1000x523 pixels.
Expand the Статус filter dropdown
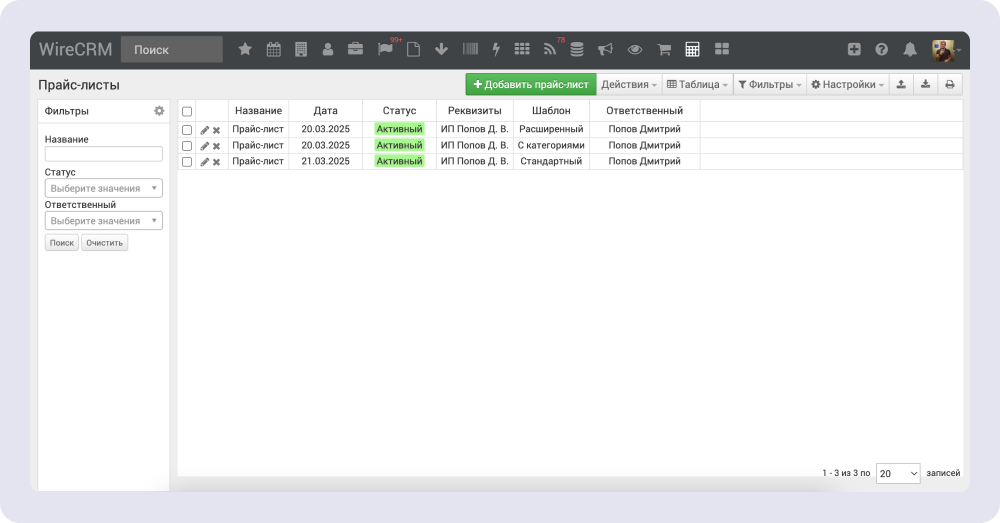click(x=104, y=188)
